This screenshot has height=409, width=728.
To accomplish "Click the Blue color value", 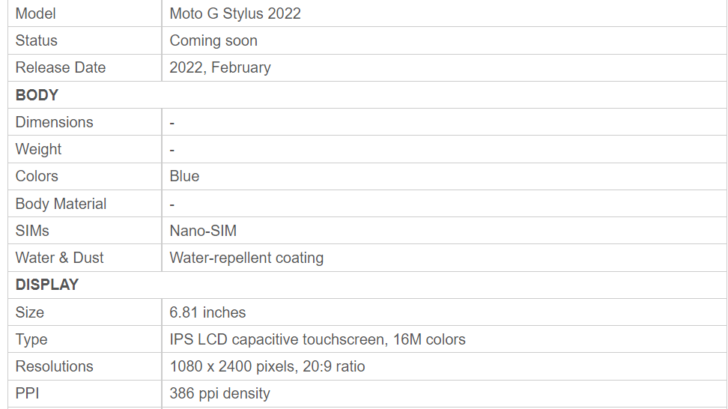I will [184, 176].
